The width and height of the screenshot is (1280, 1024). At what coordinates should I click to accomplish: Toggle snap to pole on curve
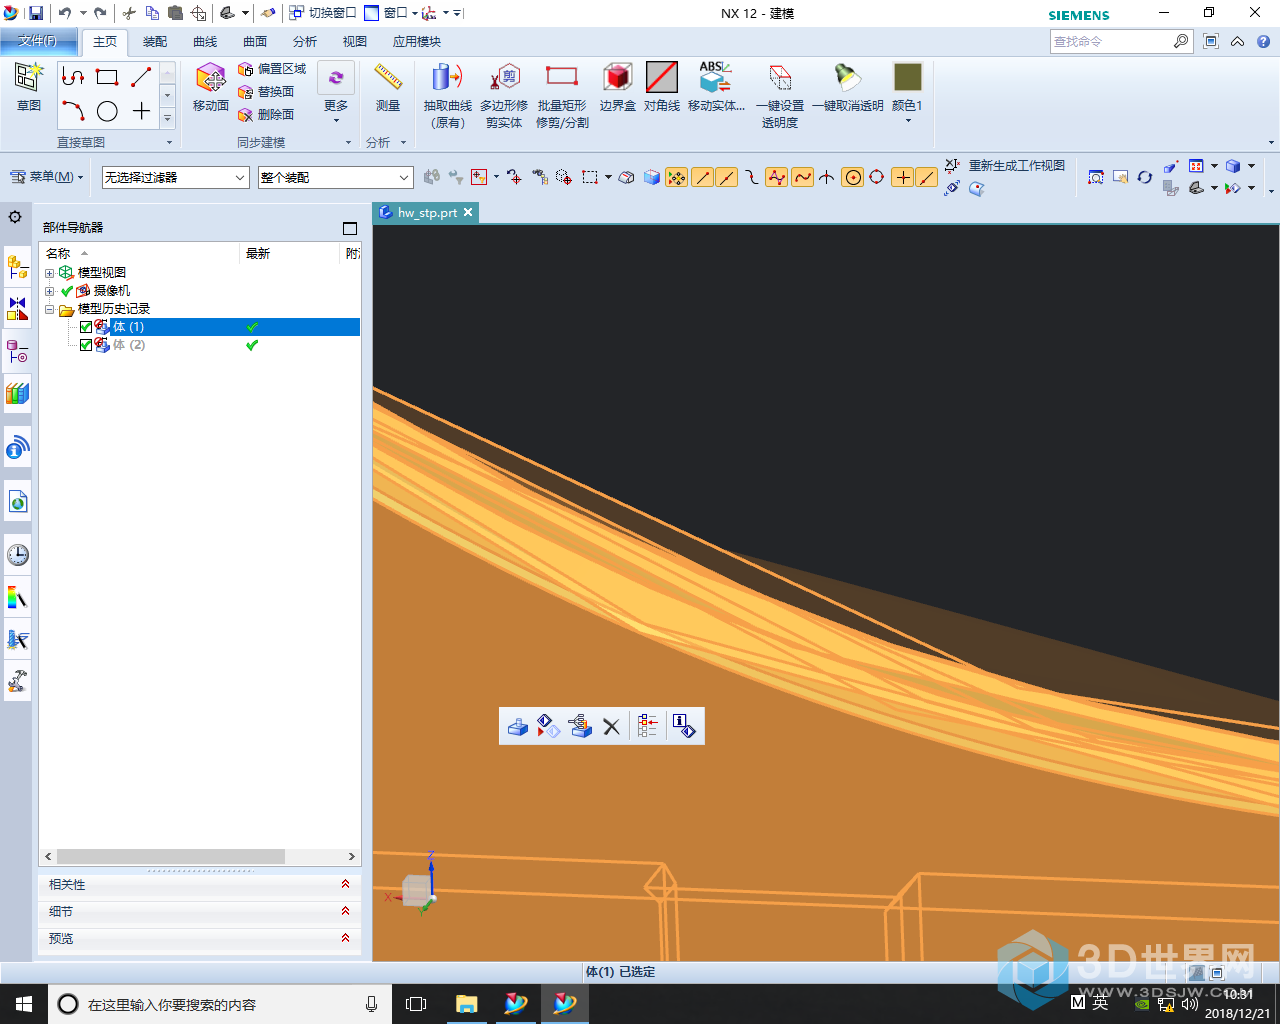[x=777, y=177]
